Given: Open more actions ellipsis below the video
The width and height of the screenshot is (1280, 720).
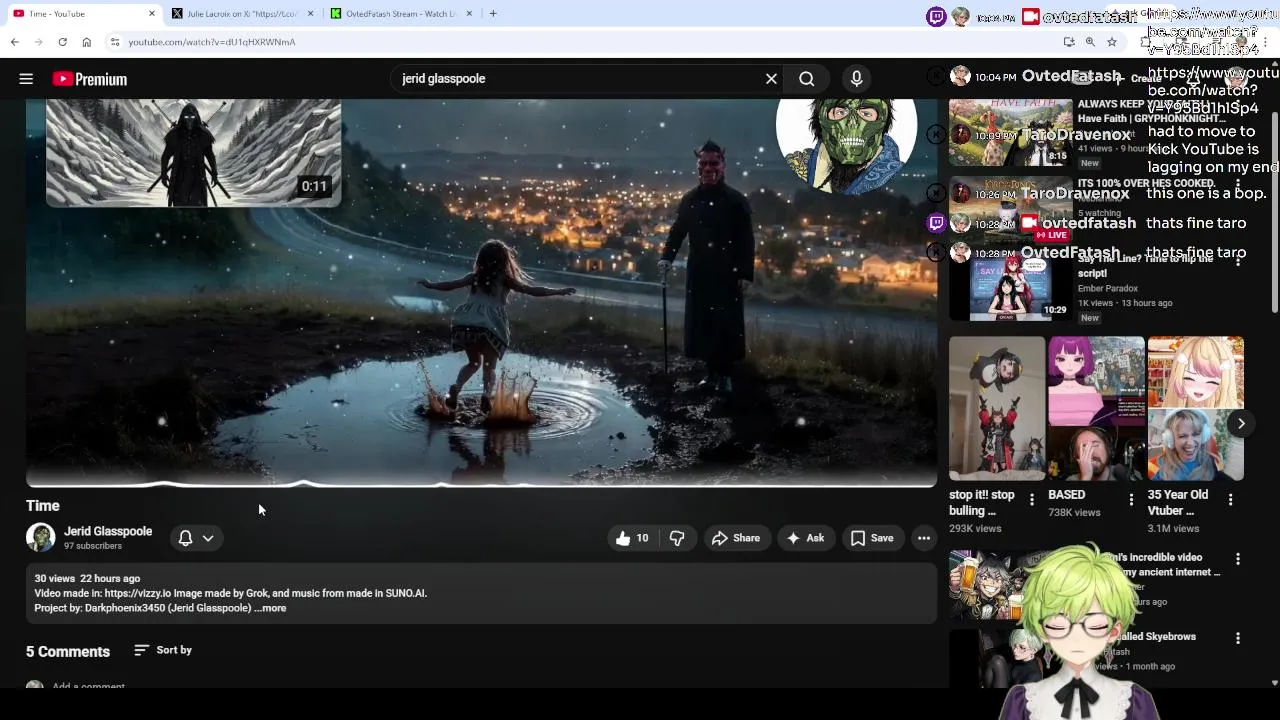Looking at the screenshot, I should (x=924, y=538).
